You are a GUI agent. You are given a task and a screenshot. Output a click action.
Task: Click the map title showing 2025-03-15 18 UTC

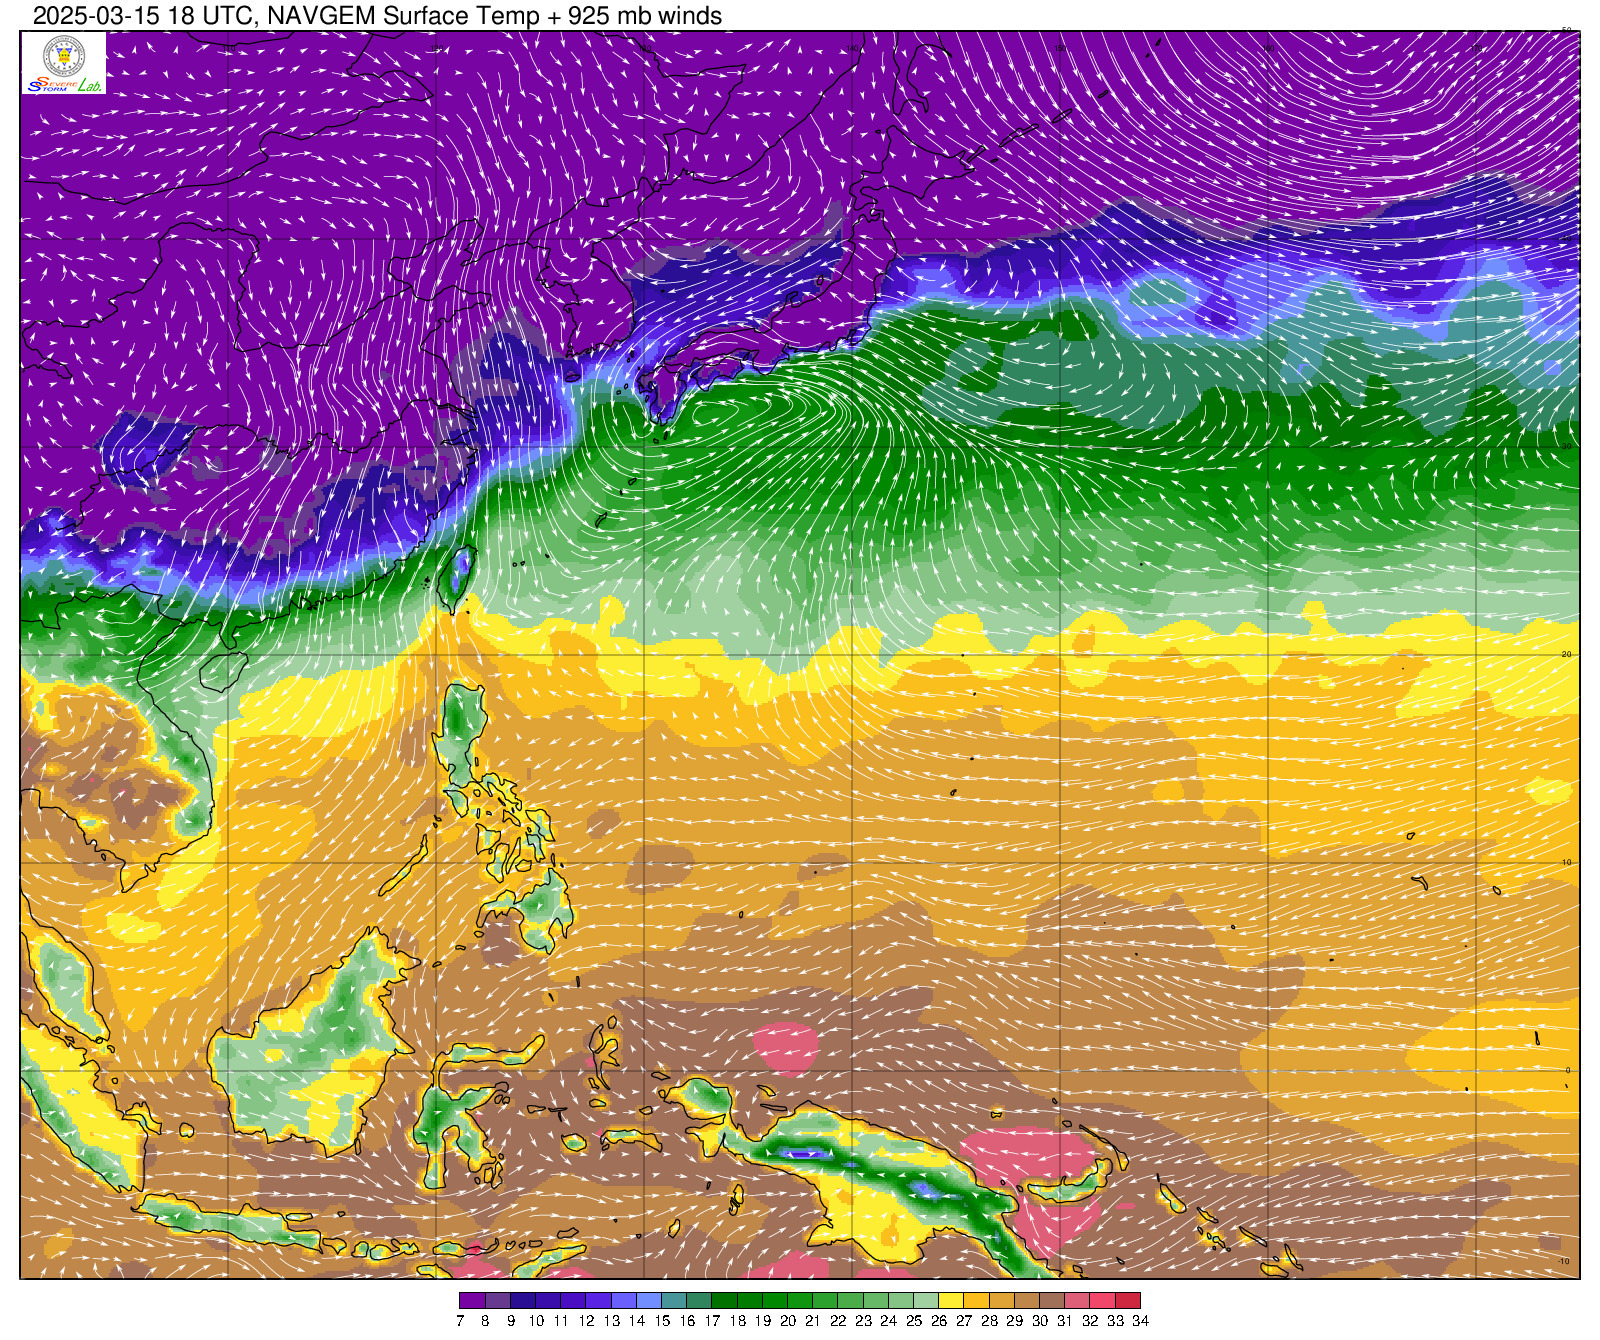click(377, 16)
